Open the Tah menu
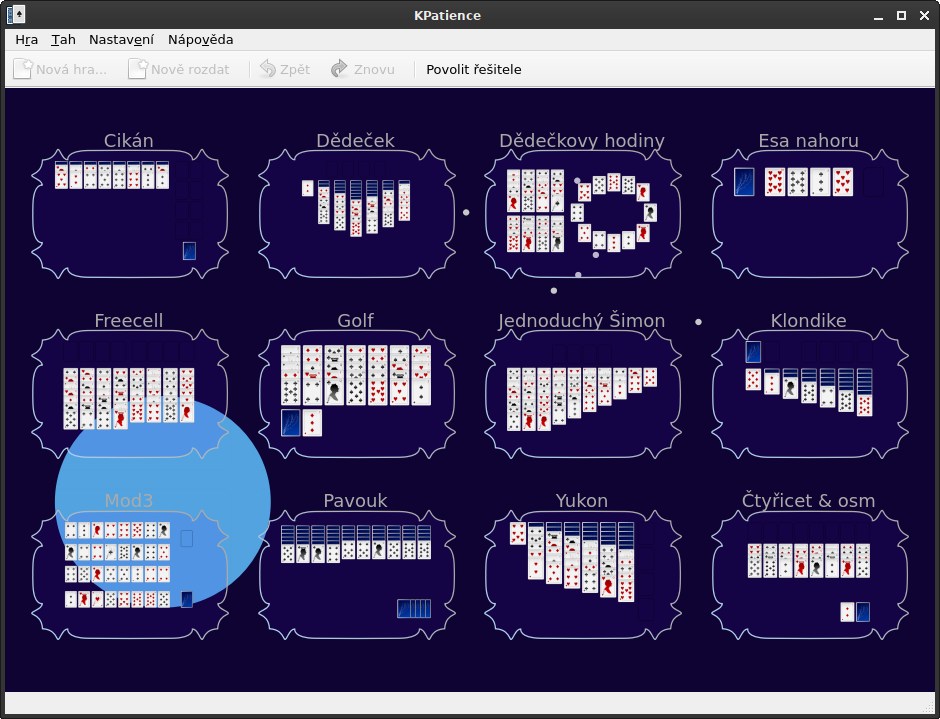Screen dimensions: 940x719 64,40
